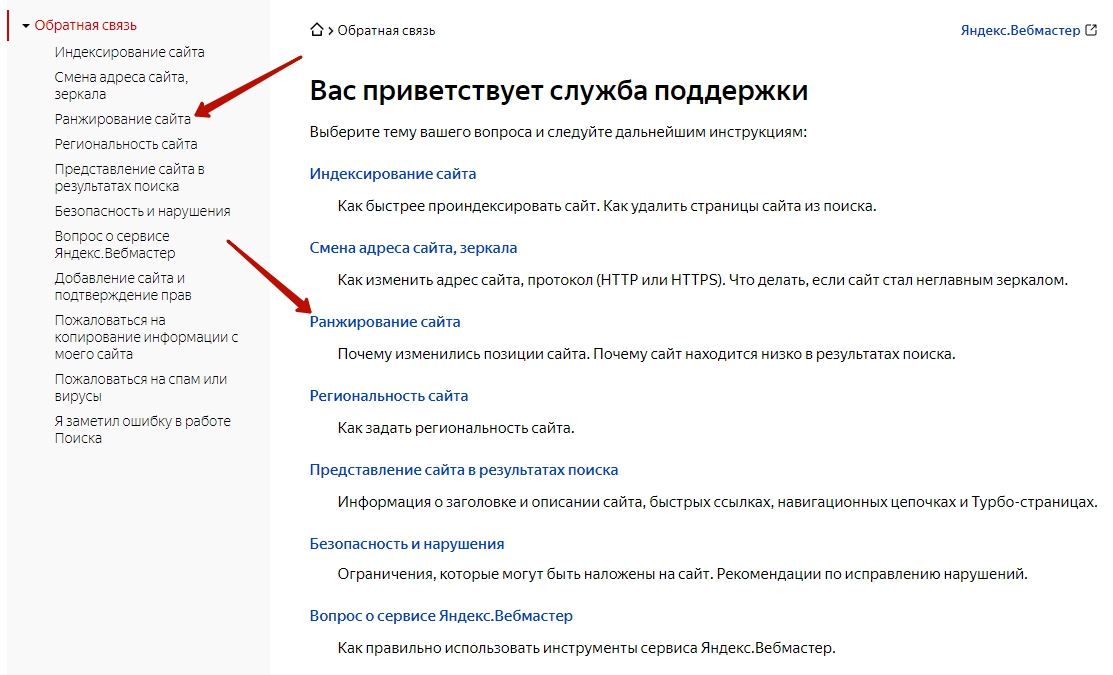Viewport: 1113px width, 675px height.
Task: Open sidebar item Представление сайта в результатах поиска
Action: [129, 177]
